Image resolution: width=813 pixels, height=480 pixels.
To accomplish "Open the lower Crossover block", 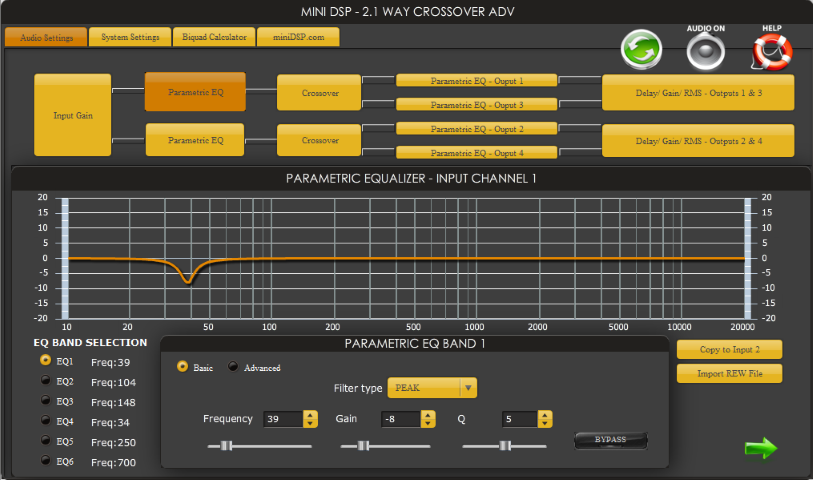I will click(319, 140).
